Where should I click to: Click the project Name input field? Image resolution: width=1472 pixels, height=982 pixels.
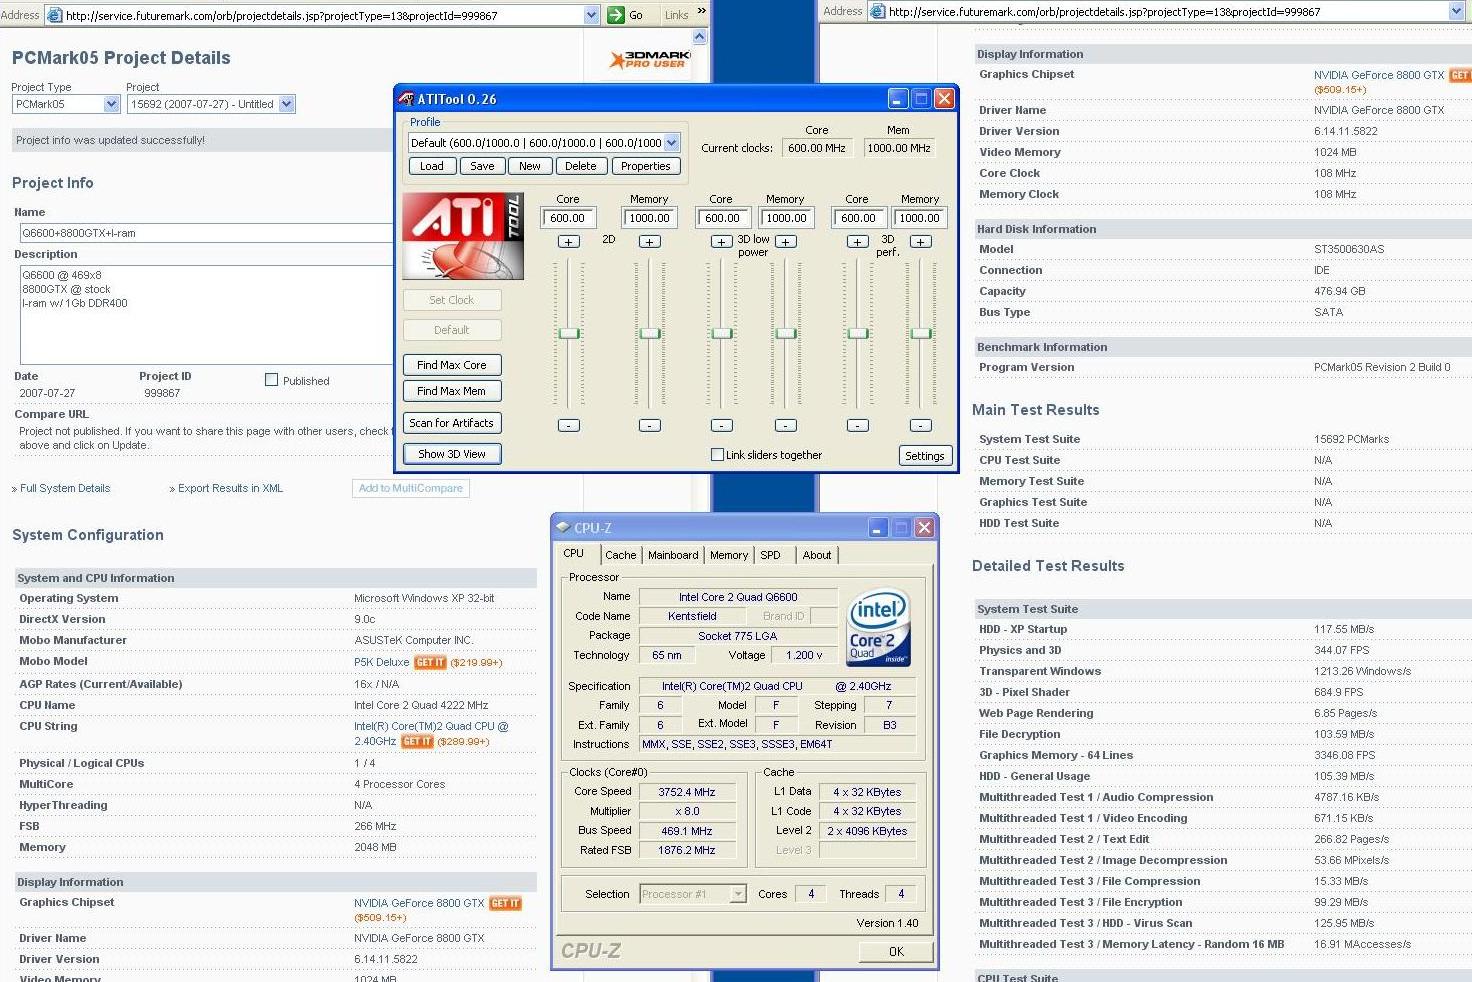click(x=206, y=233)
